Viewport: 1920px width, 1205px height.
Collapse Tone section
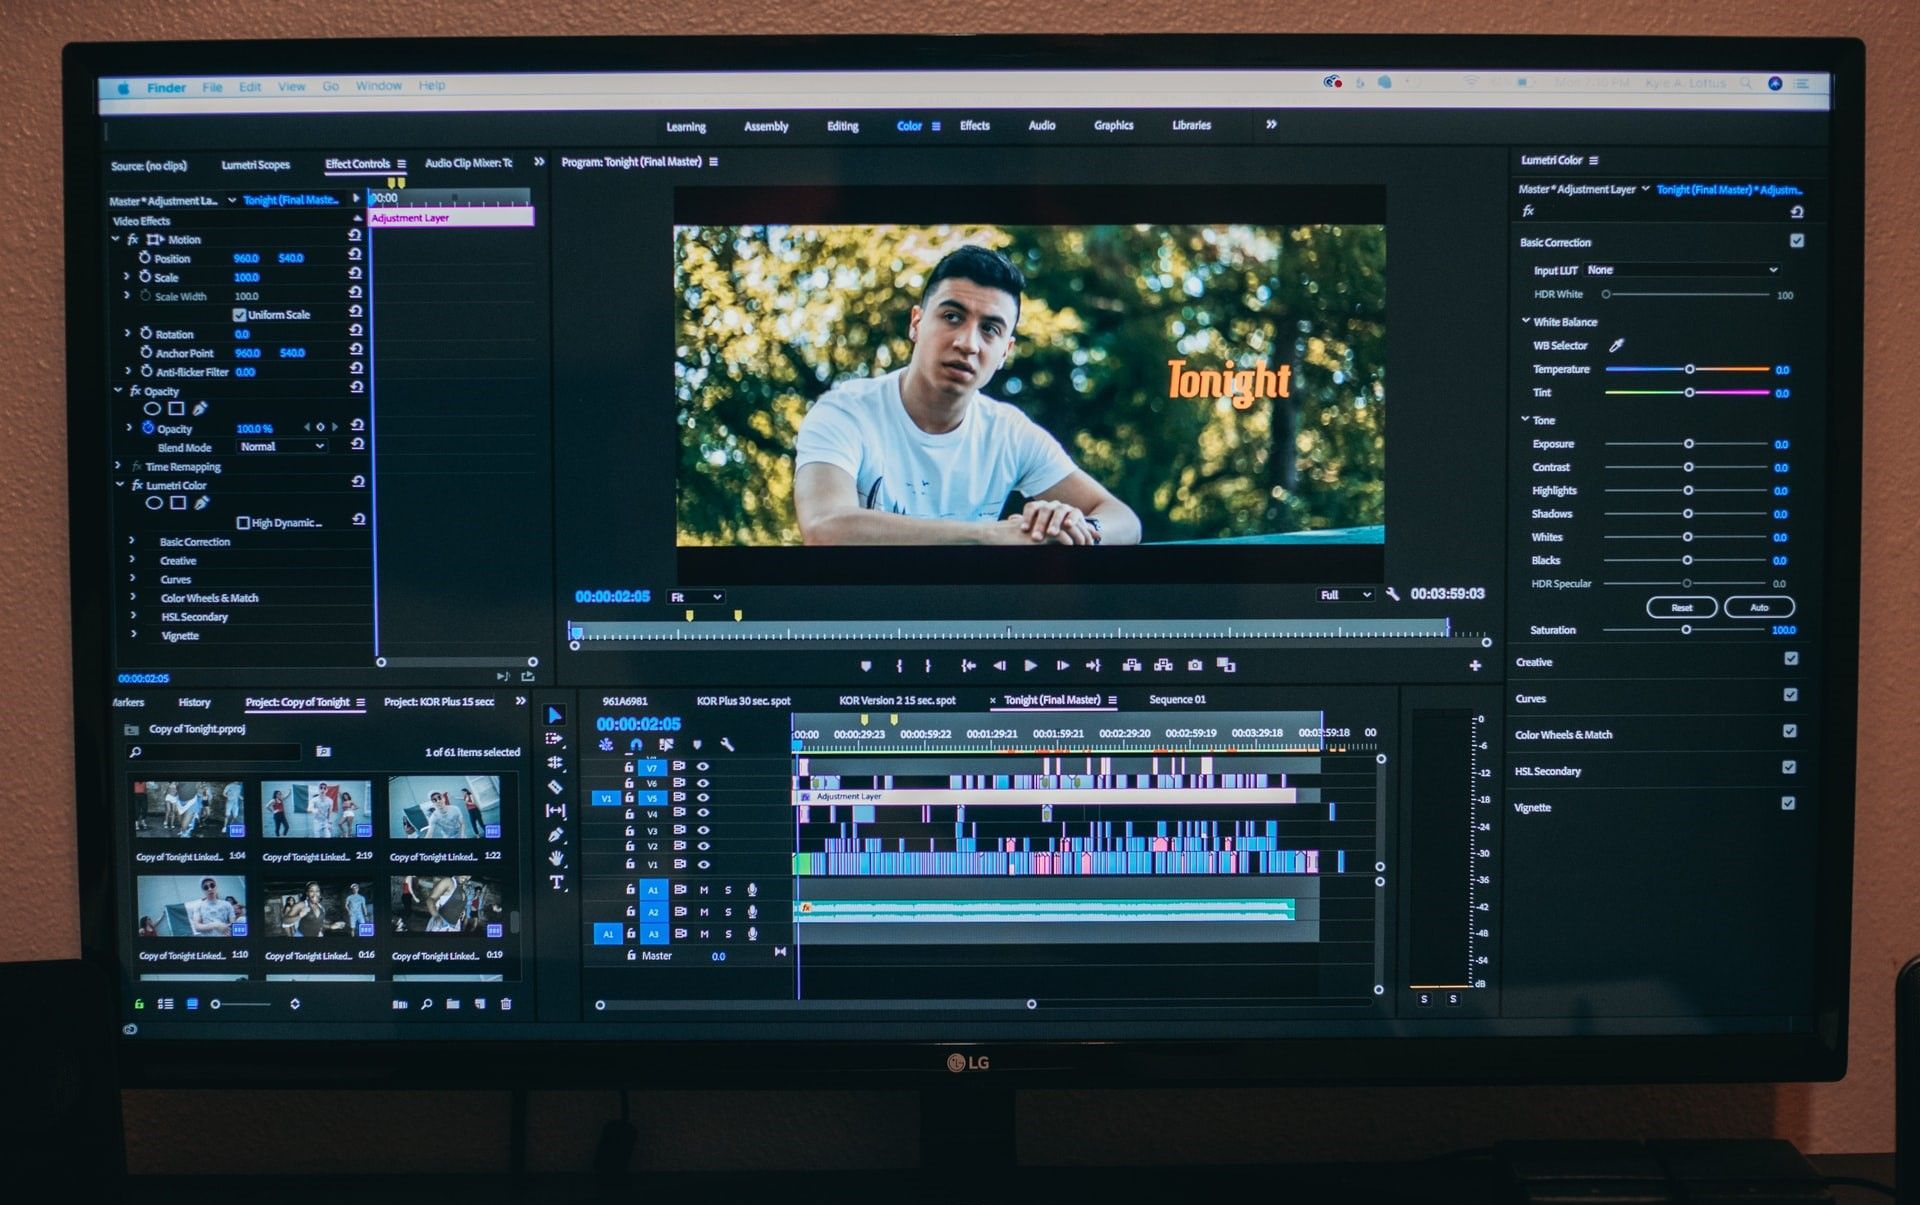click(x=1525, y=419)
